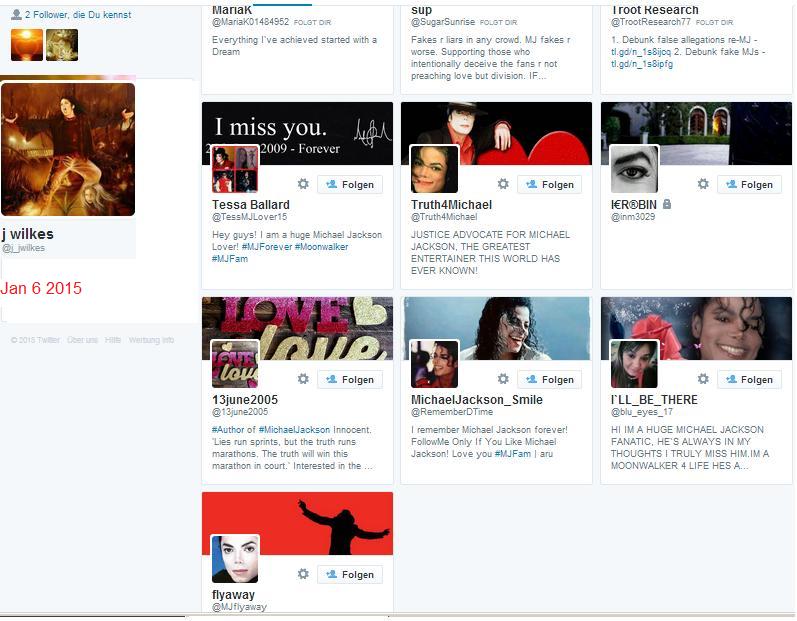Click protected account lock icon beside I€R®BIN
The height and width of the screenshot is (621, 797).
pos(667,204)
